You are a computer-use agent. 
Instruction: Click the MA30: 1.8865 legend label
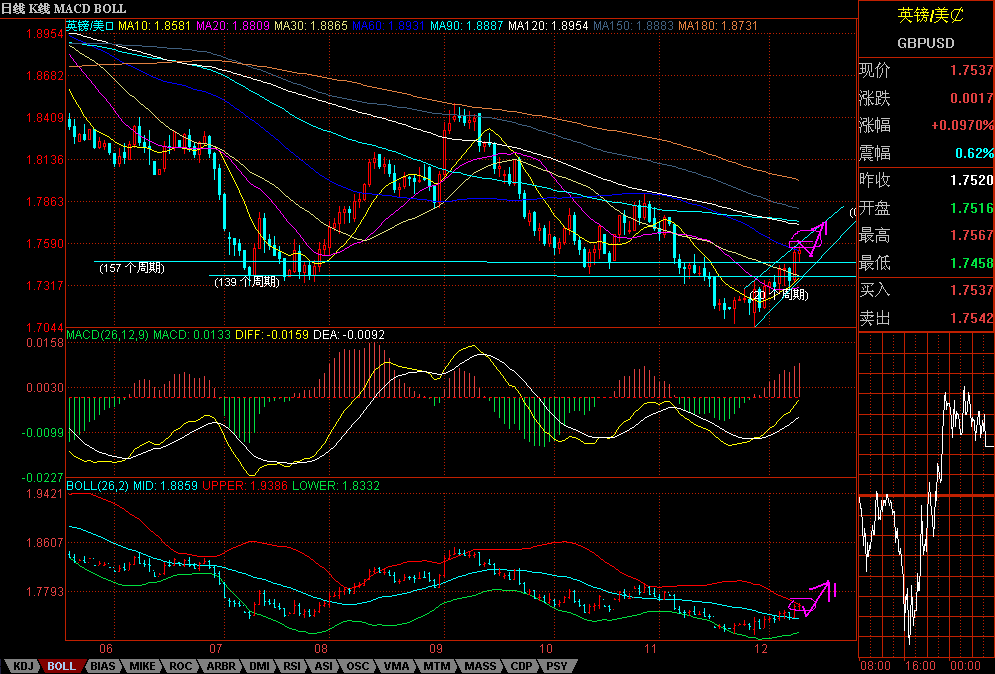pyautogui.click(x=311, y=26)
